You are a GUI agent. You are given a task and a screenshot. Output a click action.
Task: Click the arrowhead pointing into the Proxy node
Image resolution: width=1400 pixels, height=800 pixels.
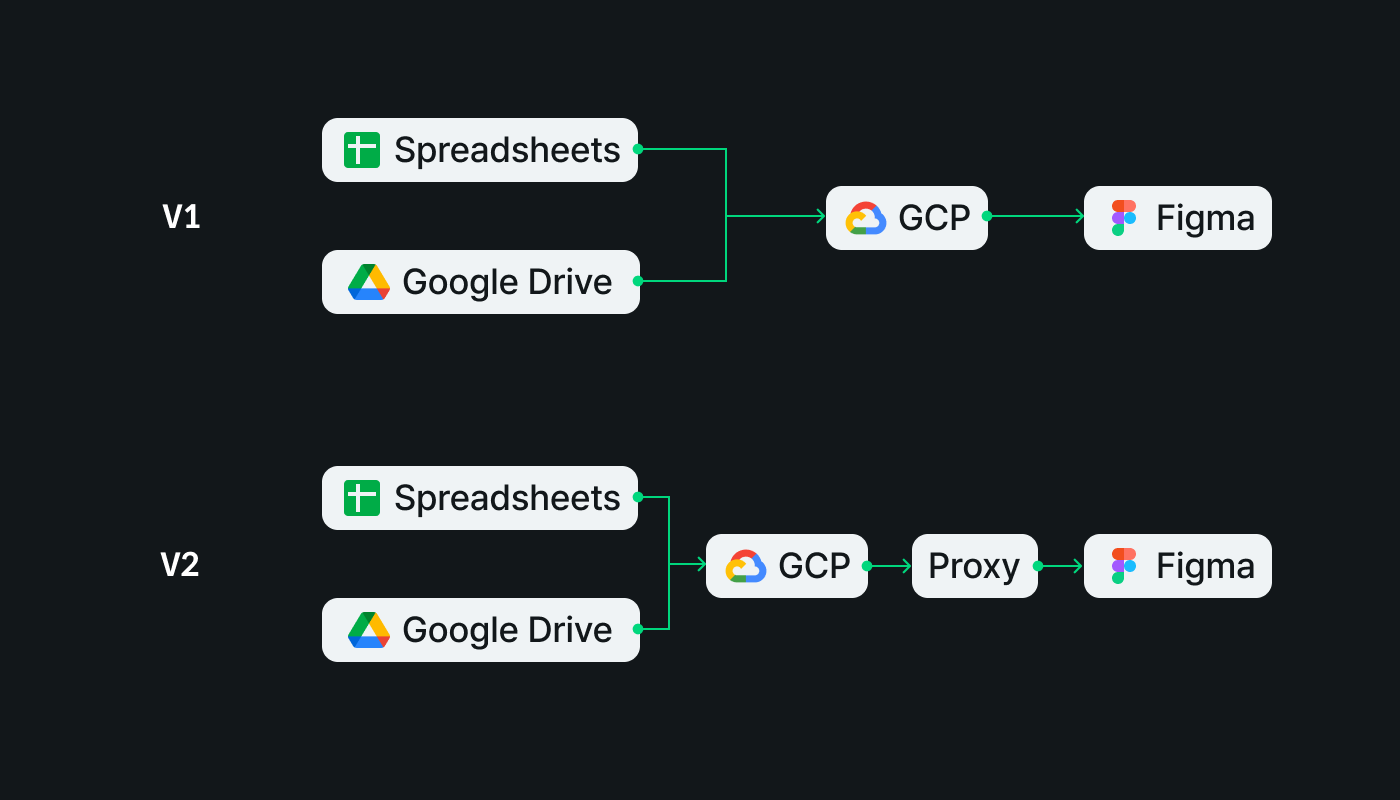[x=906, y=566]
